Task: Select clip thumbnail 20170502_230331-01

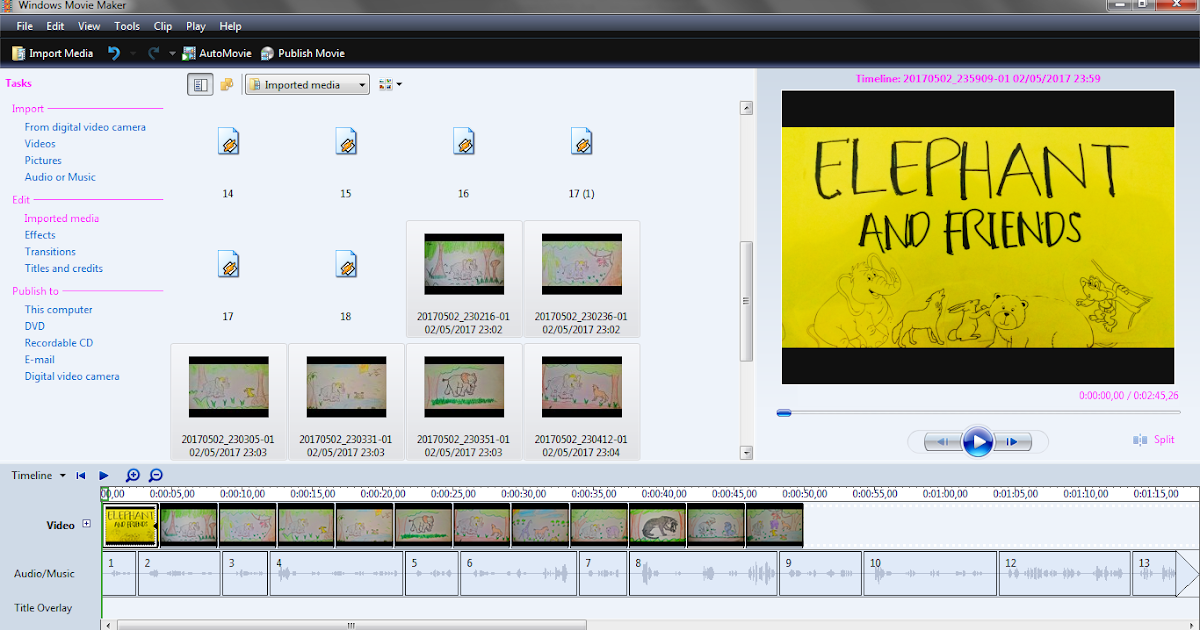Action: pyautogui.click(x=346, y=387)
